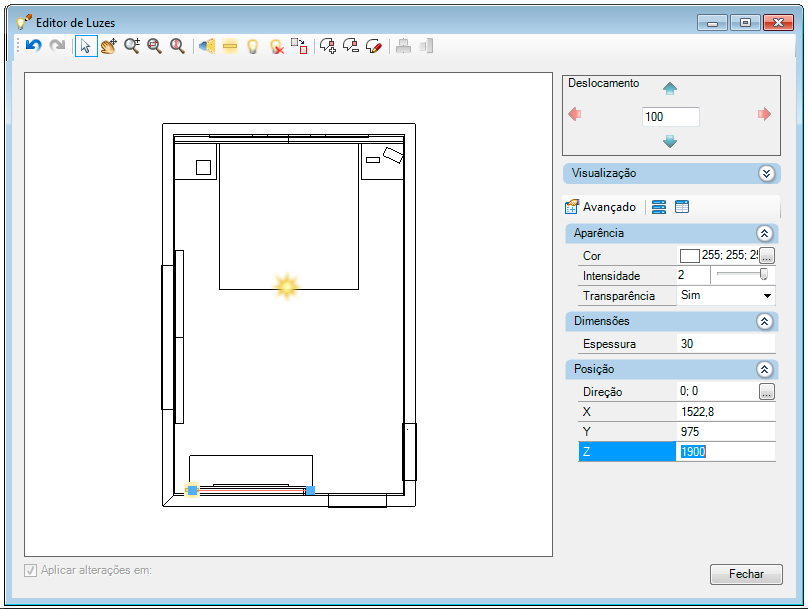
Task: Collapse the Aparência section
Action: click(x=764, y=233)
